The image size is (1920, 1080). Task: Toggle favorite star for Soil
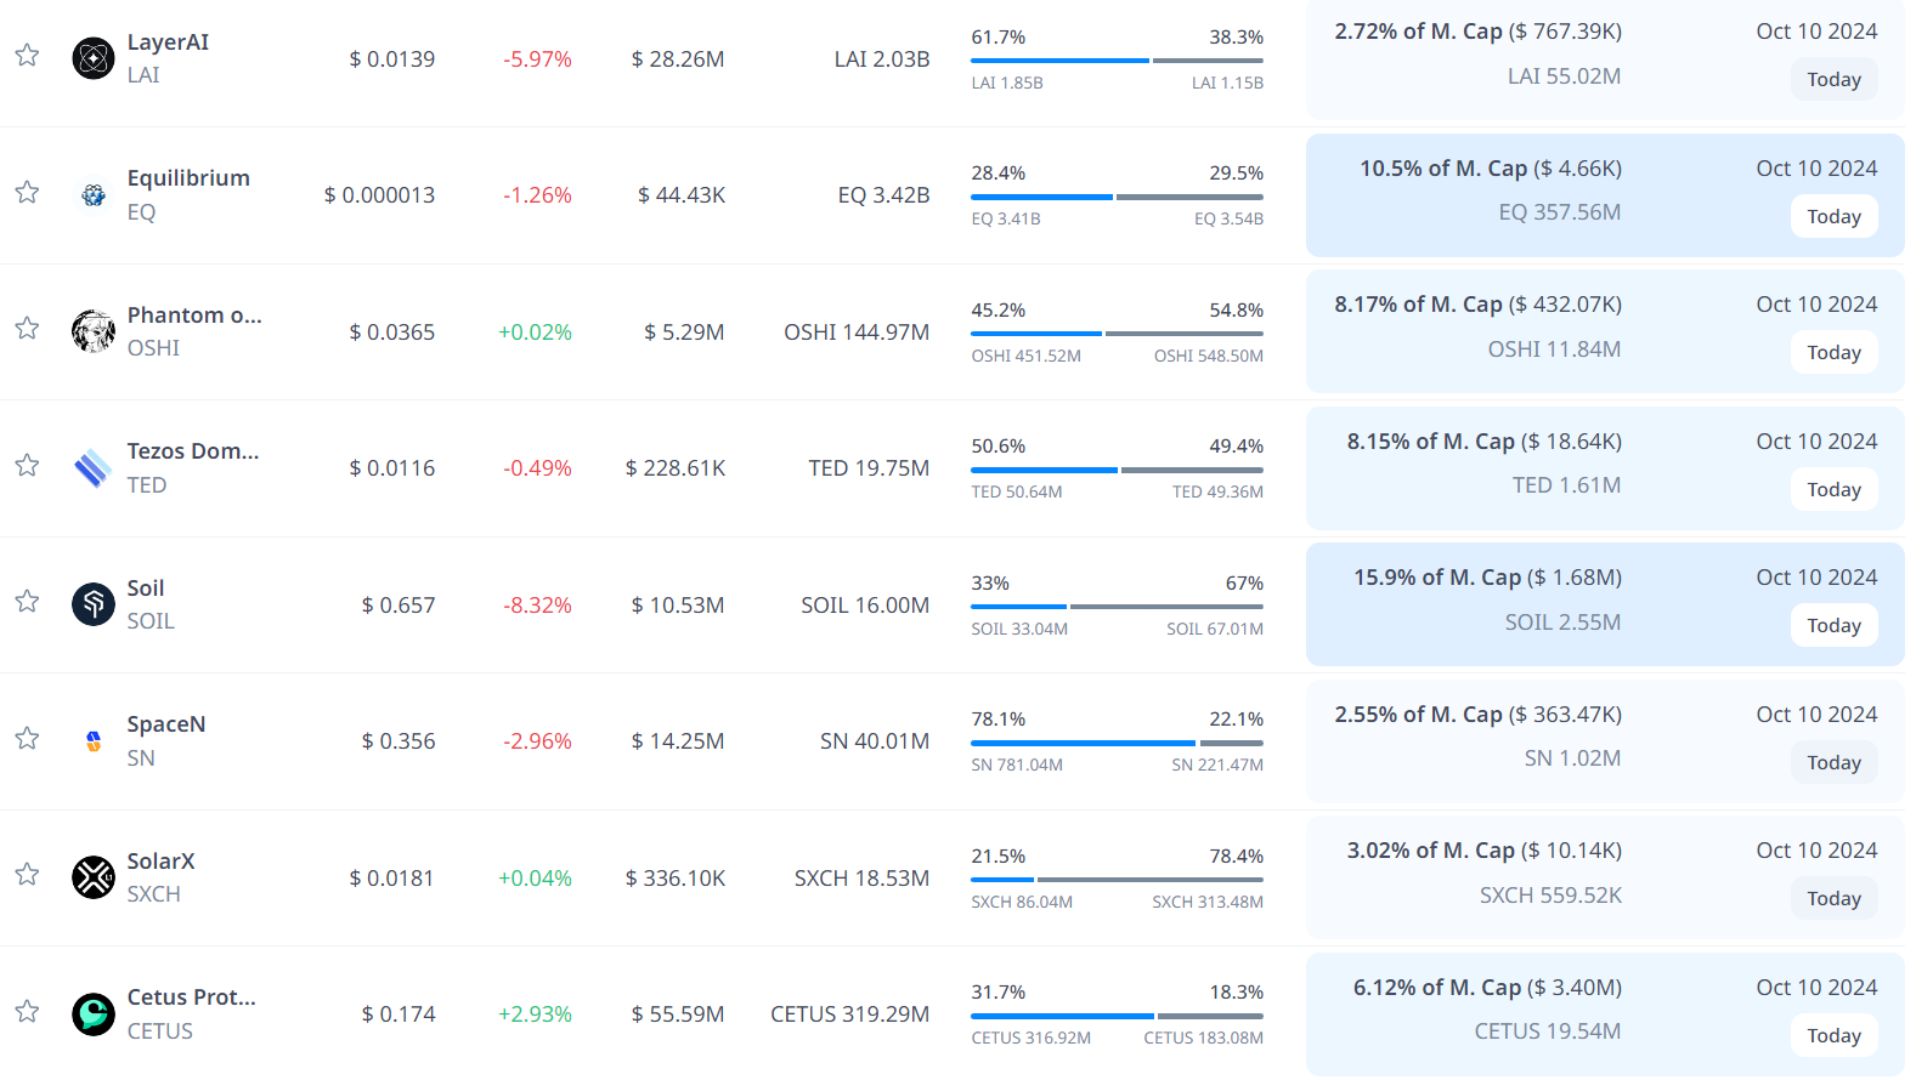pyautogui.click(x=27, y=601)
